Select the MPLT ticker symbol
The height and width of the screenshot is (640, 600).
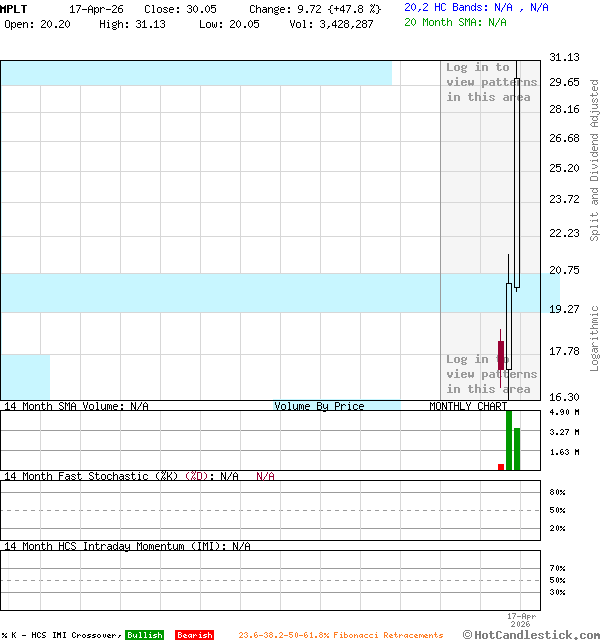point(14,9)
